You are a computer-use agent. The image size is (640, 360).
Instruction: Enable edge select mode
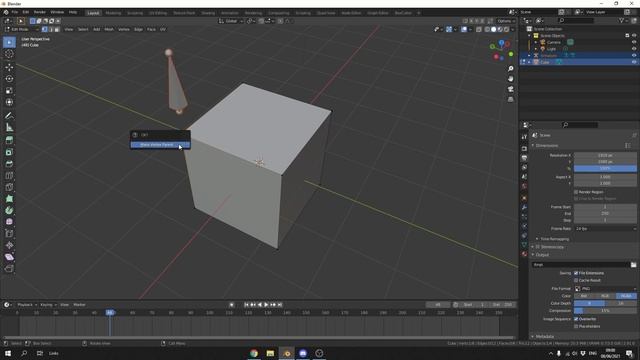(51, 29)
